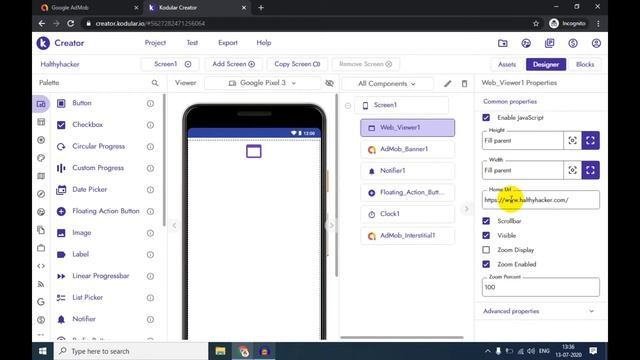Image resolution: width=640 pixels, height=360 pixels.
Task: Click the Copy Screen button
Action: tap(297, 64)
